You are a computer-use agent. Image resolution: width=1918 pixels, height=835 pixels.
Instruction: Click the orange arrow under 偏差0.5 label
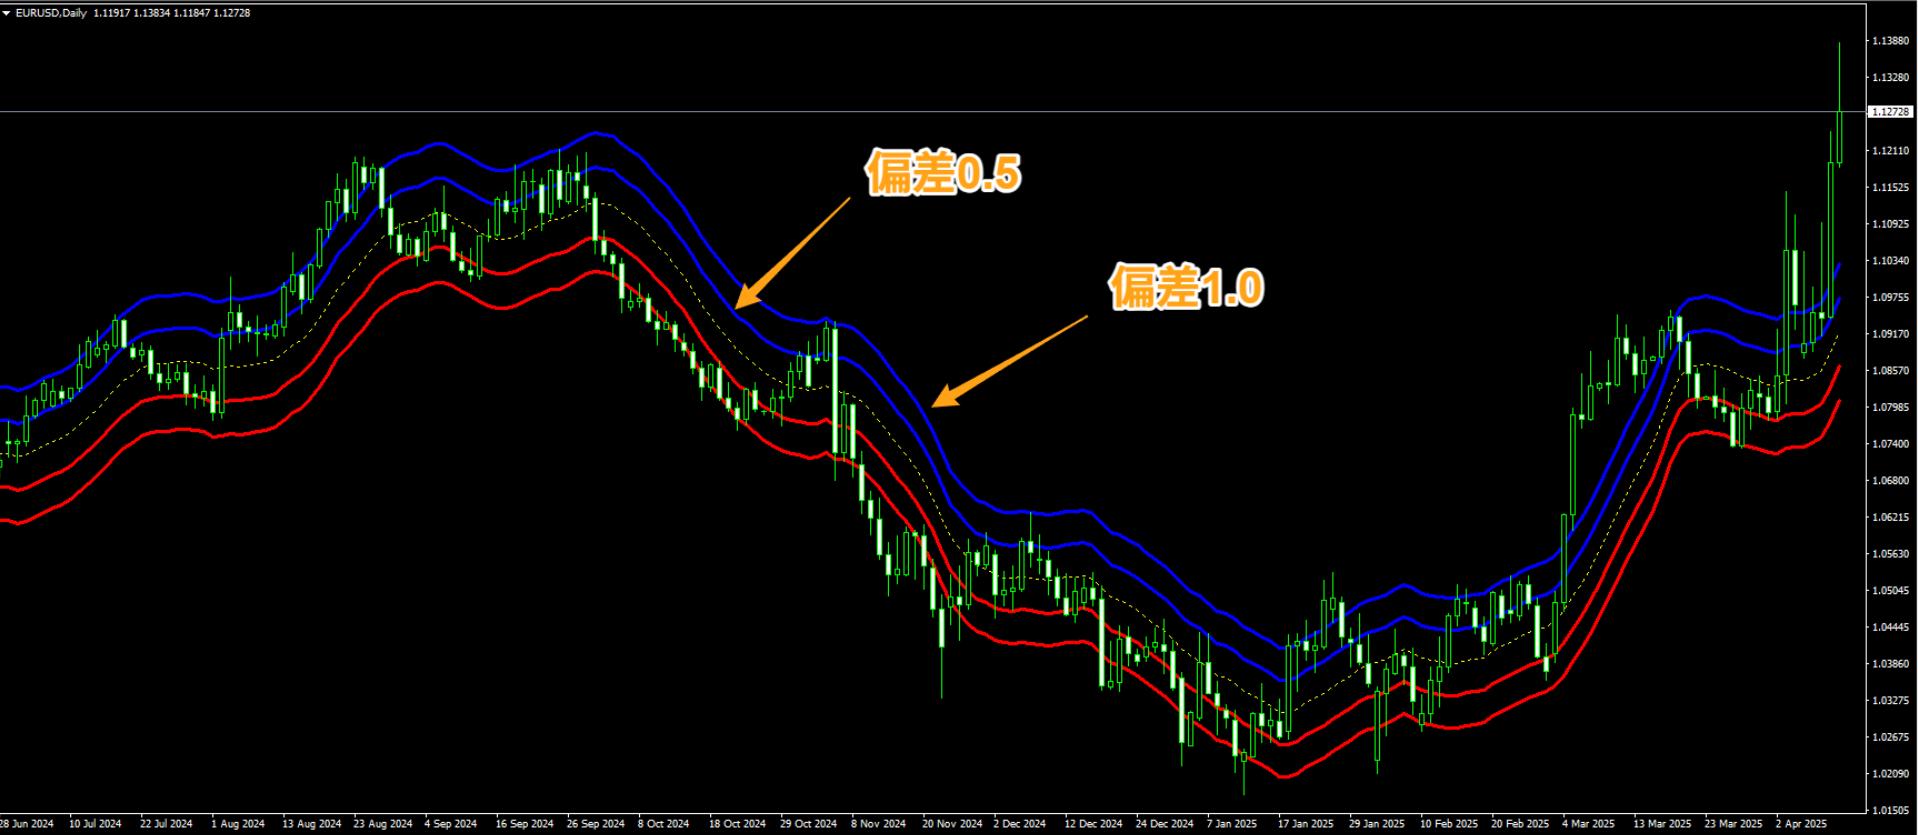pyautogui.click(x=792, y=252)
